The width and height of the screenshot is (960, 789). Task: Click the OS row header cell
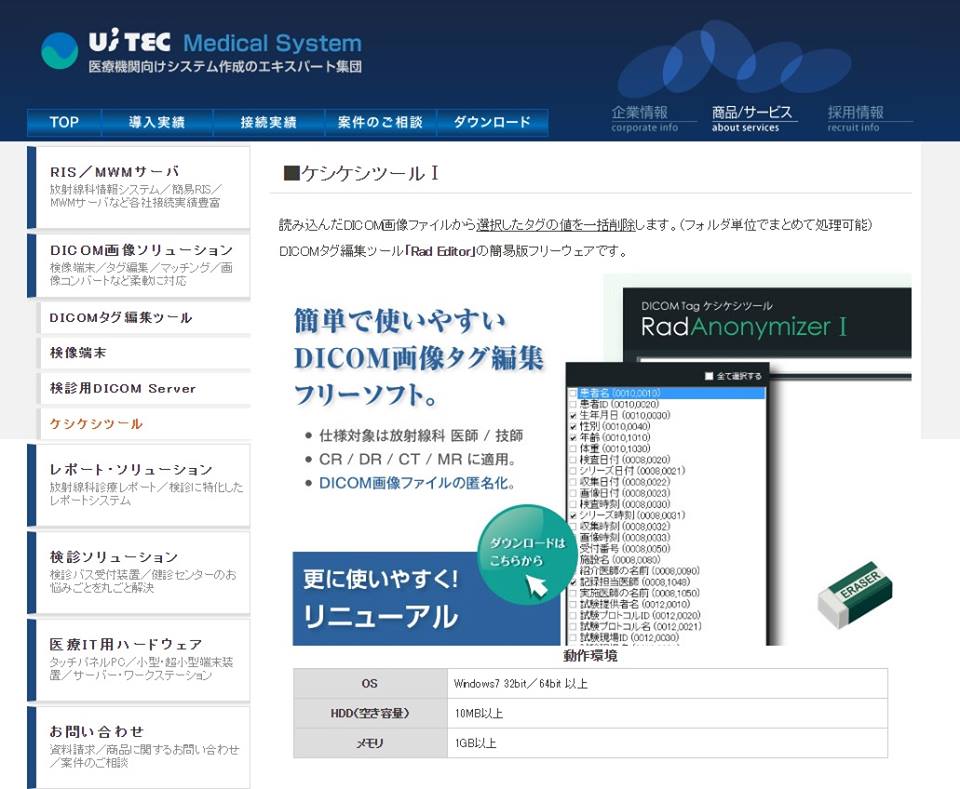tap(370, 684)
